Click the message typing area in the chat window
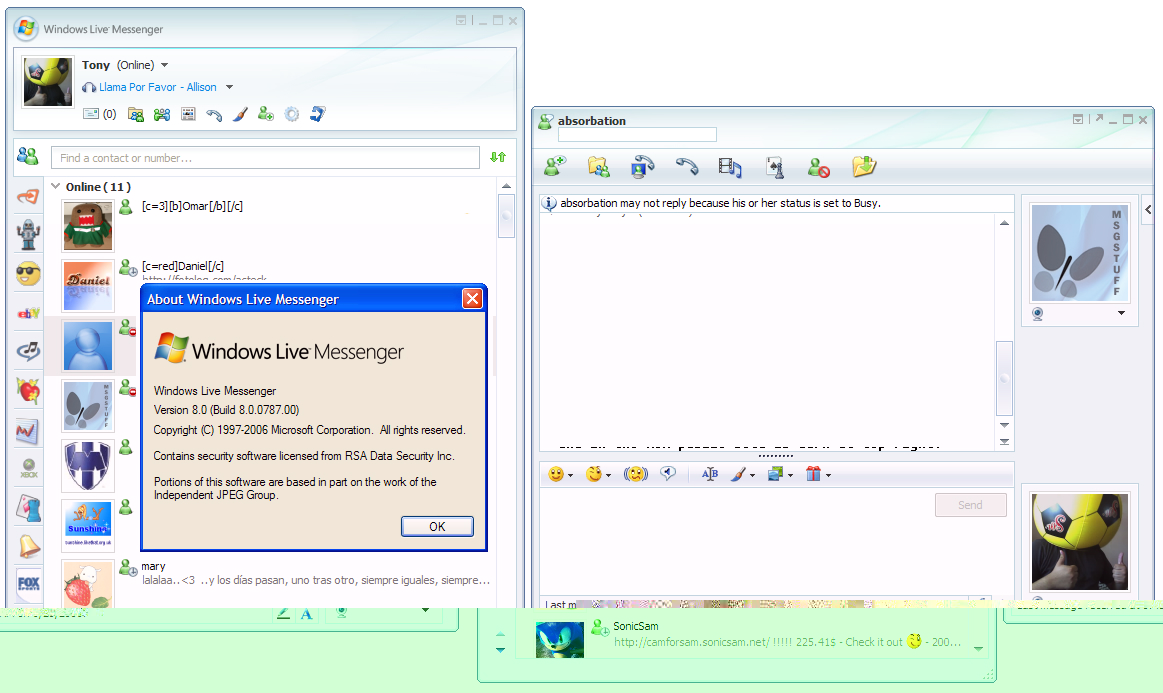Screen dimensions: 1163x693 point(734,542)
